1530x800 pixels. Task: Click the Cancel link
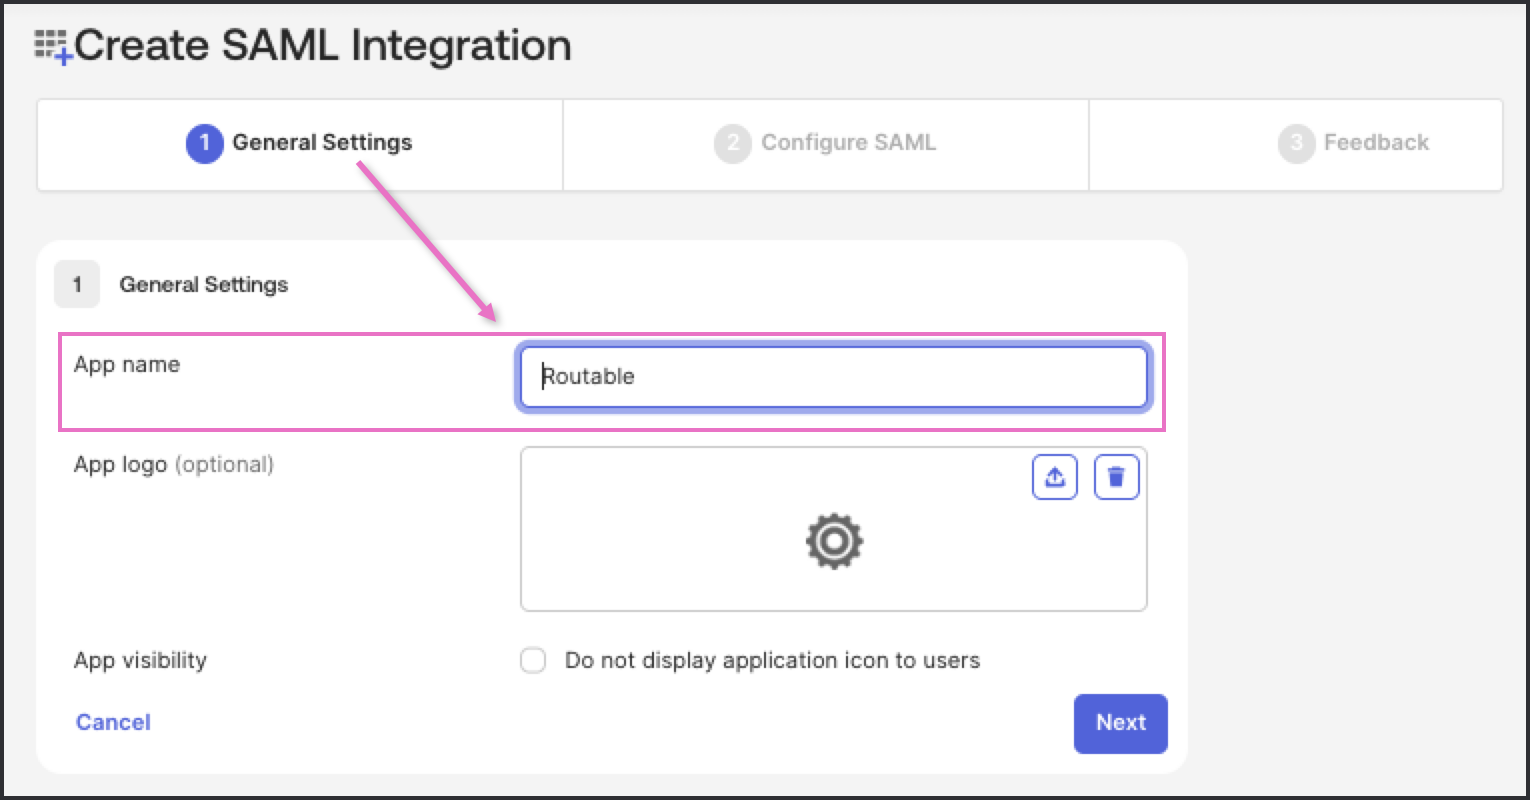tap(112, 722)
